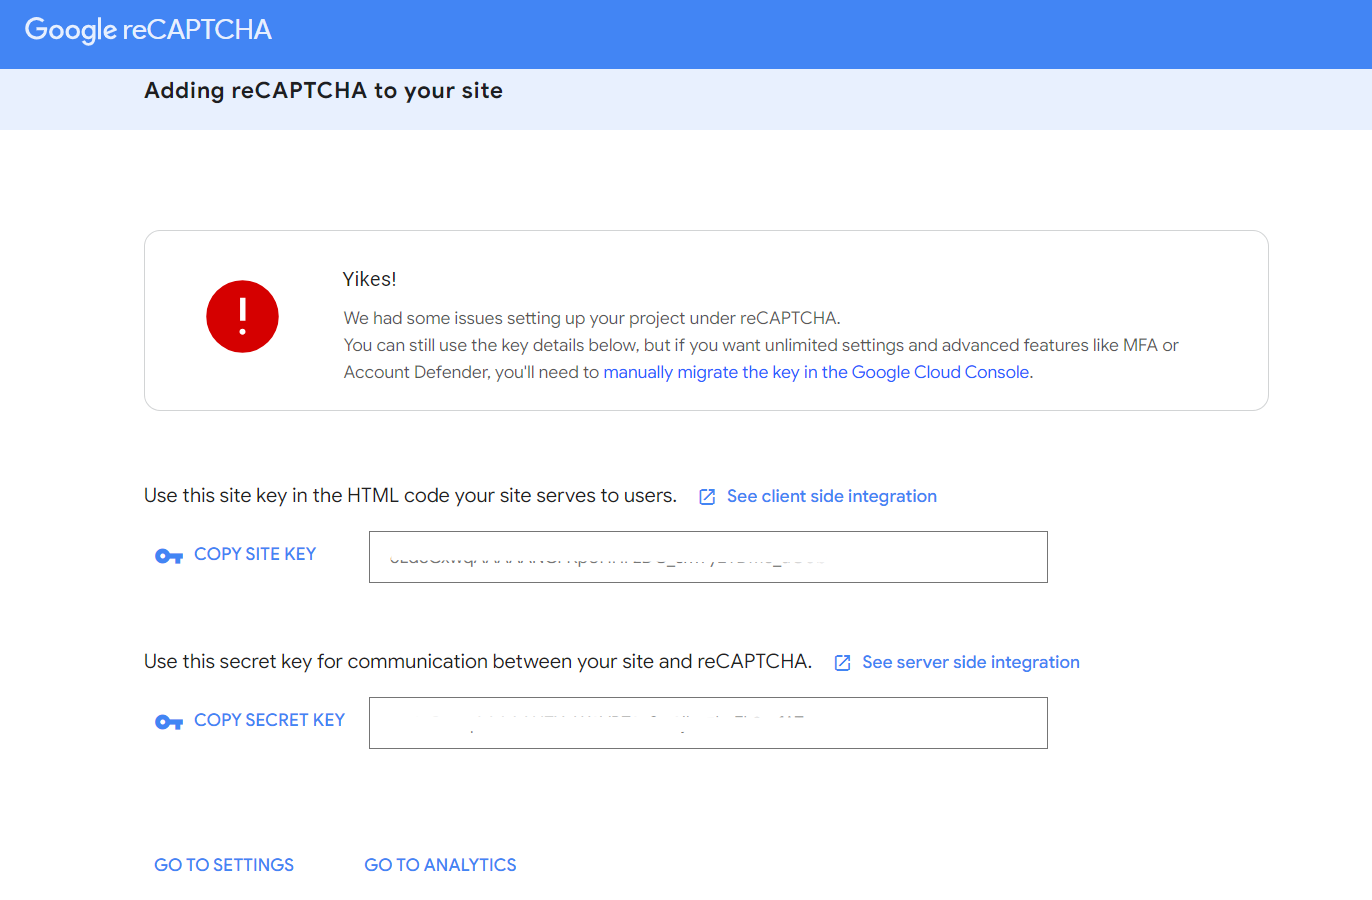Open See server side integration link
The image size is (1372, 900).
(971, 662)
